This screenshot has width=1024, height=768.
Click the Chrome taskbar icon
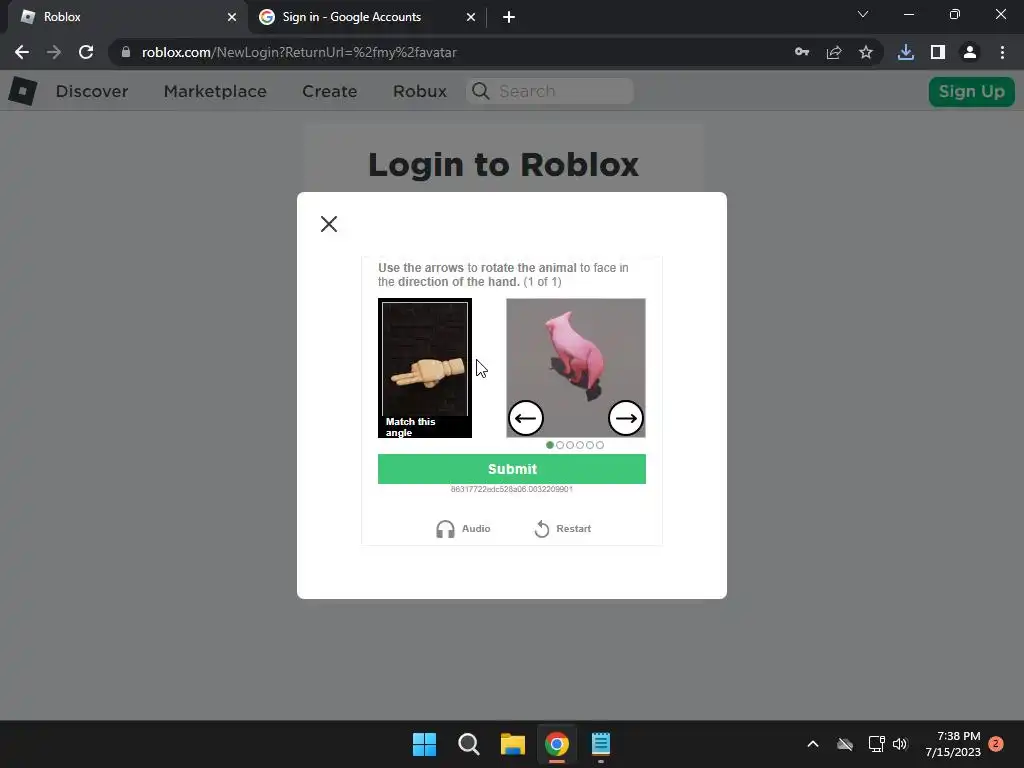tap(557, 744)
